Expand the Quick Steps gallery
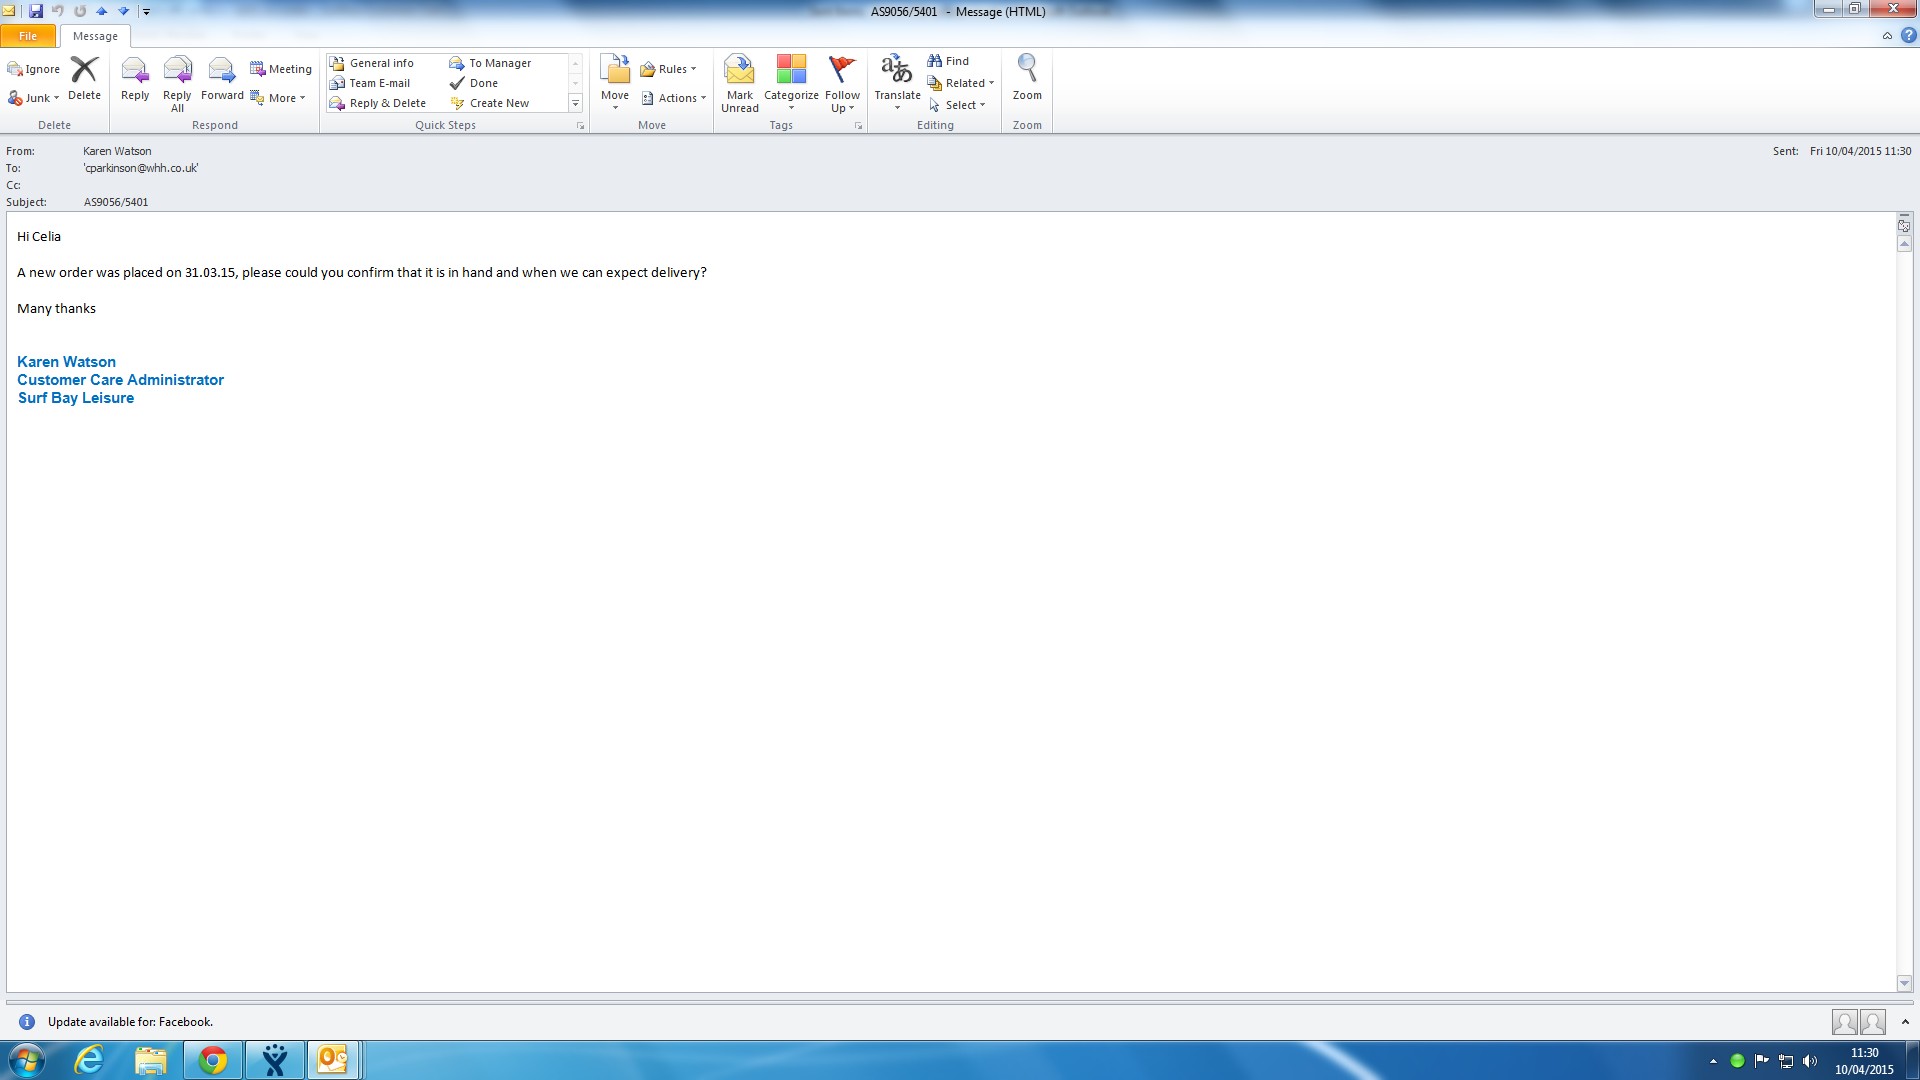Viewport: 1920px width, 1080px height. click(575, 104)
